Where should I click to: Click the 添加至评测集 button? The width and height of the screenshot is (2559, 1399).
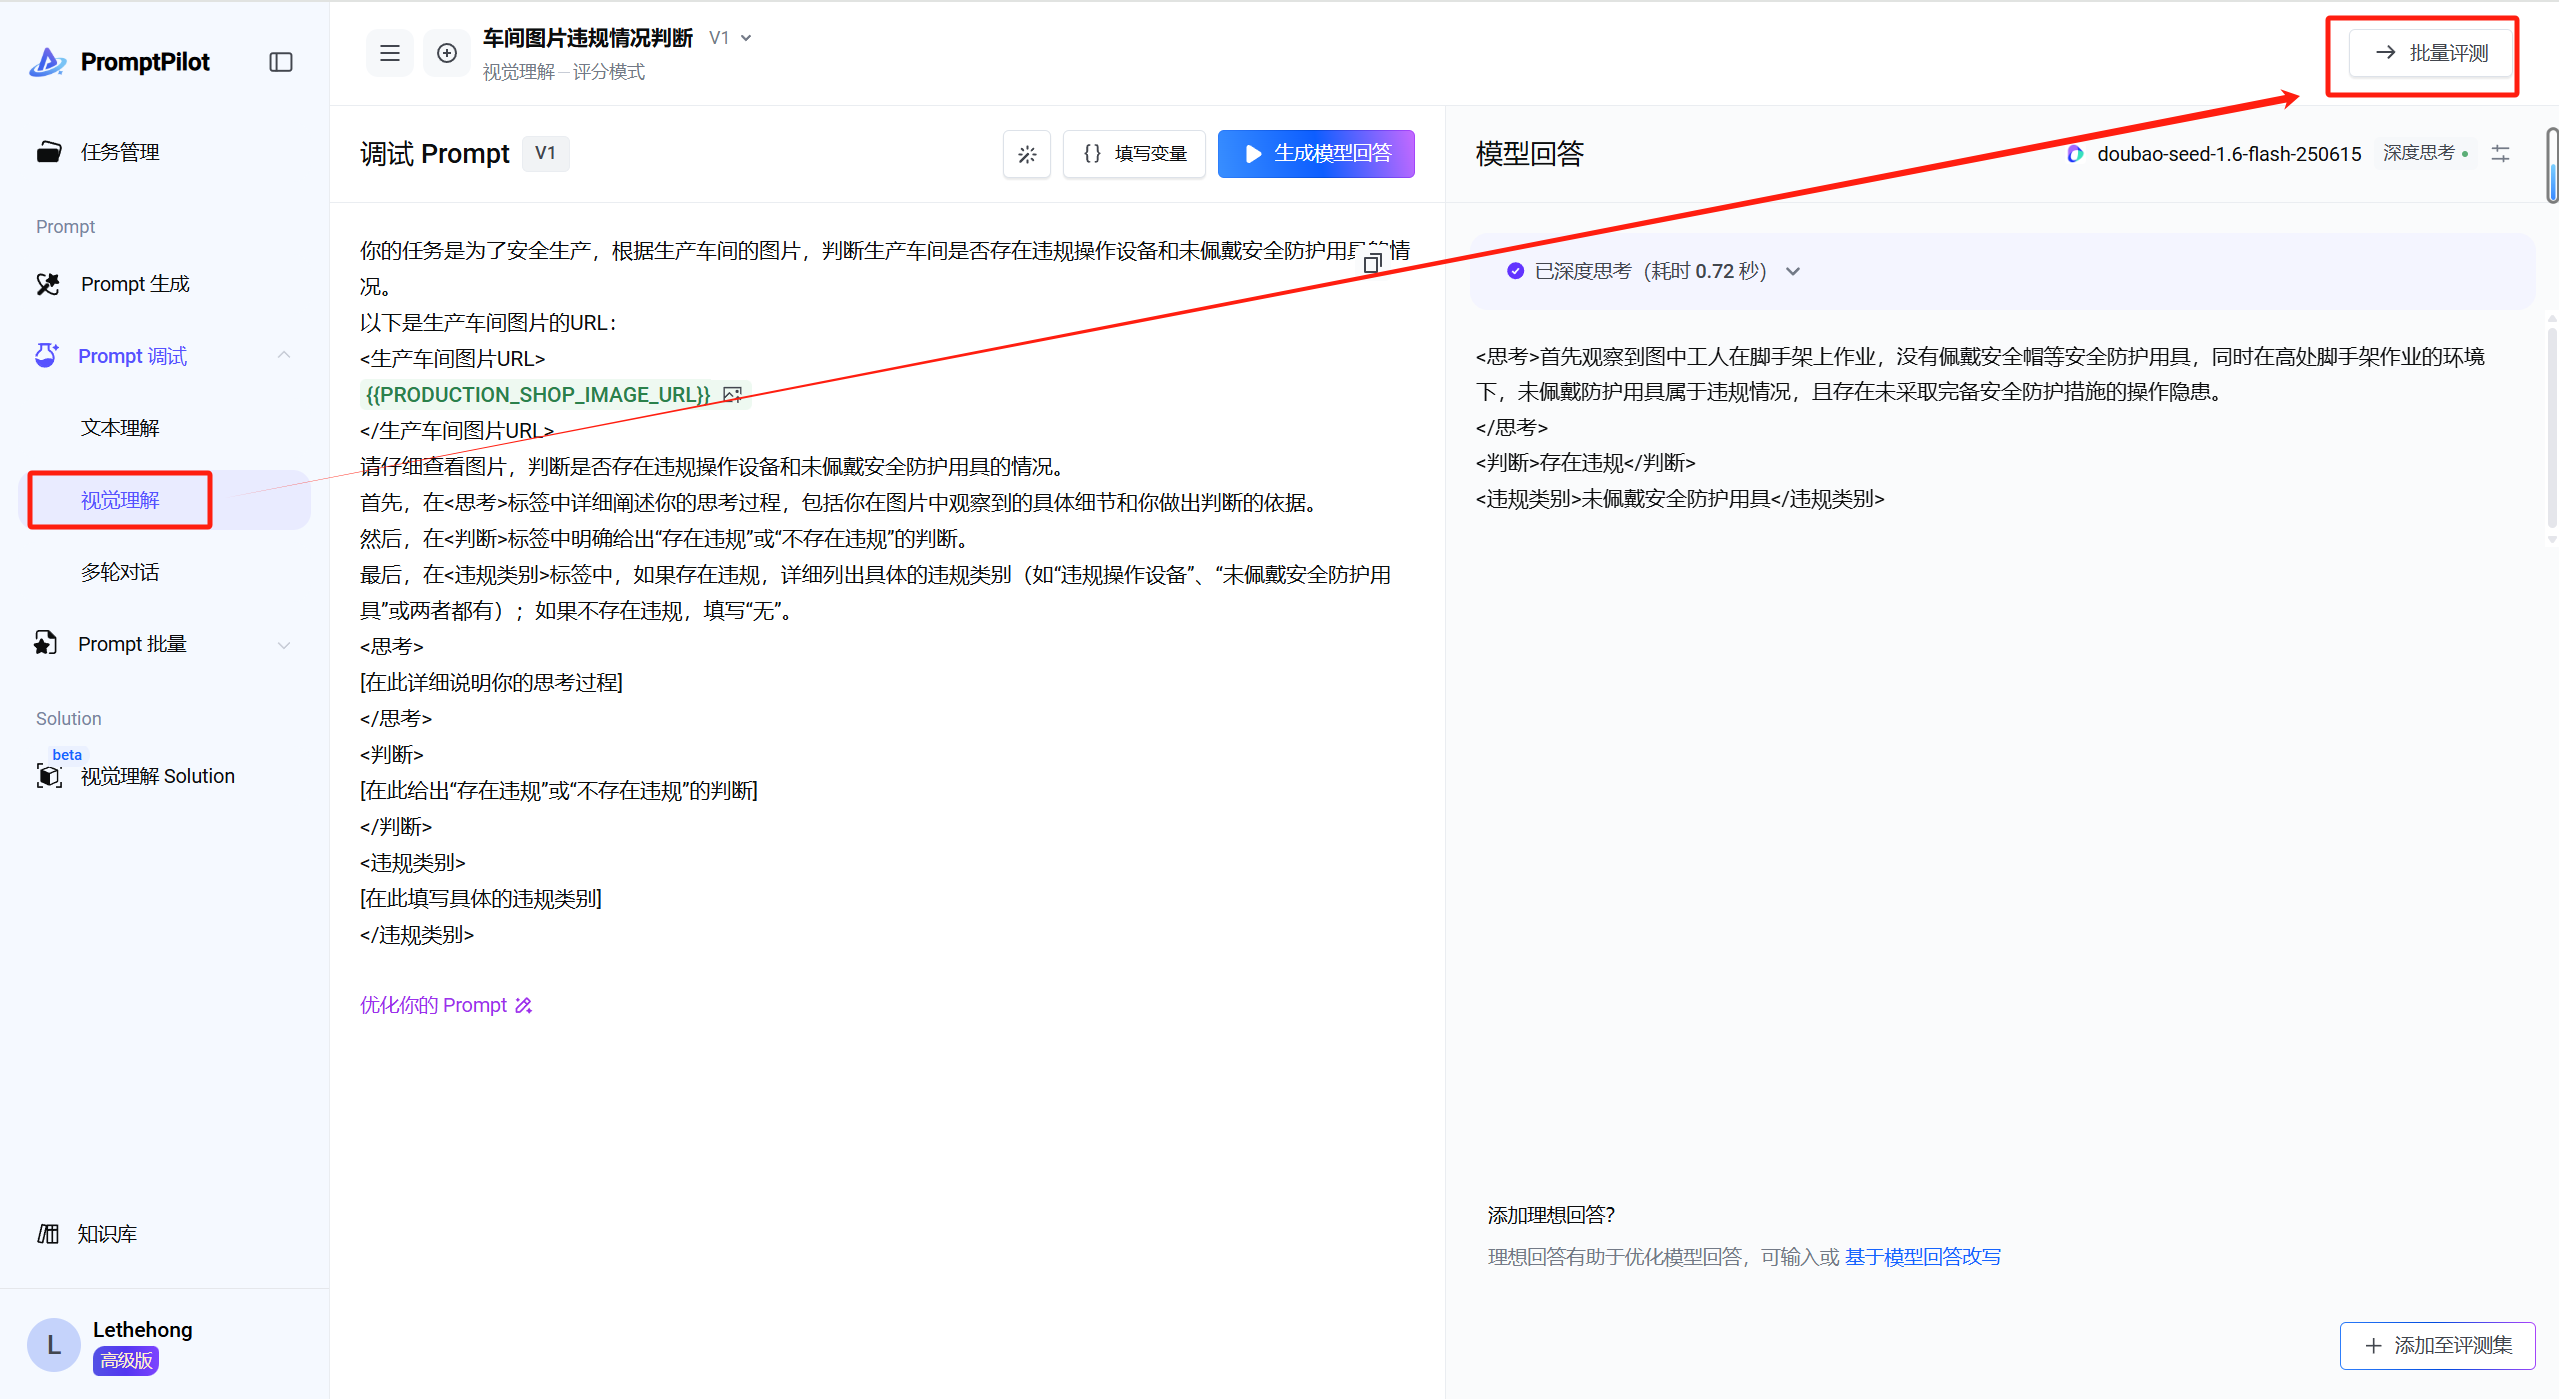[2437, 1346]
